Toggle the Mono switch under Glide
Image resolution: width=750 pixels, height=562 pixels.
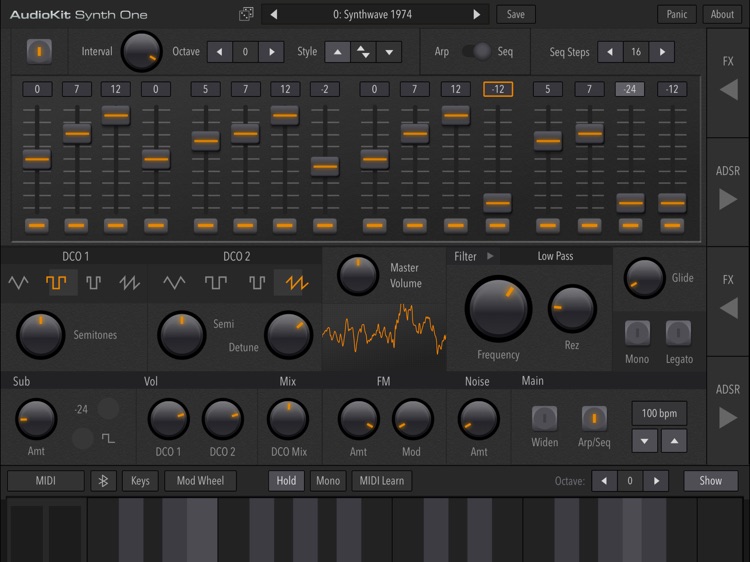[637, 333]
